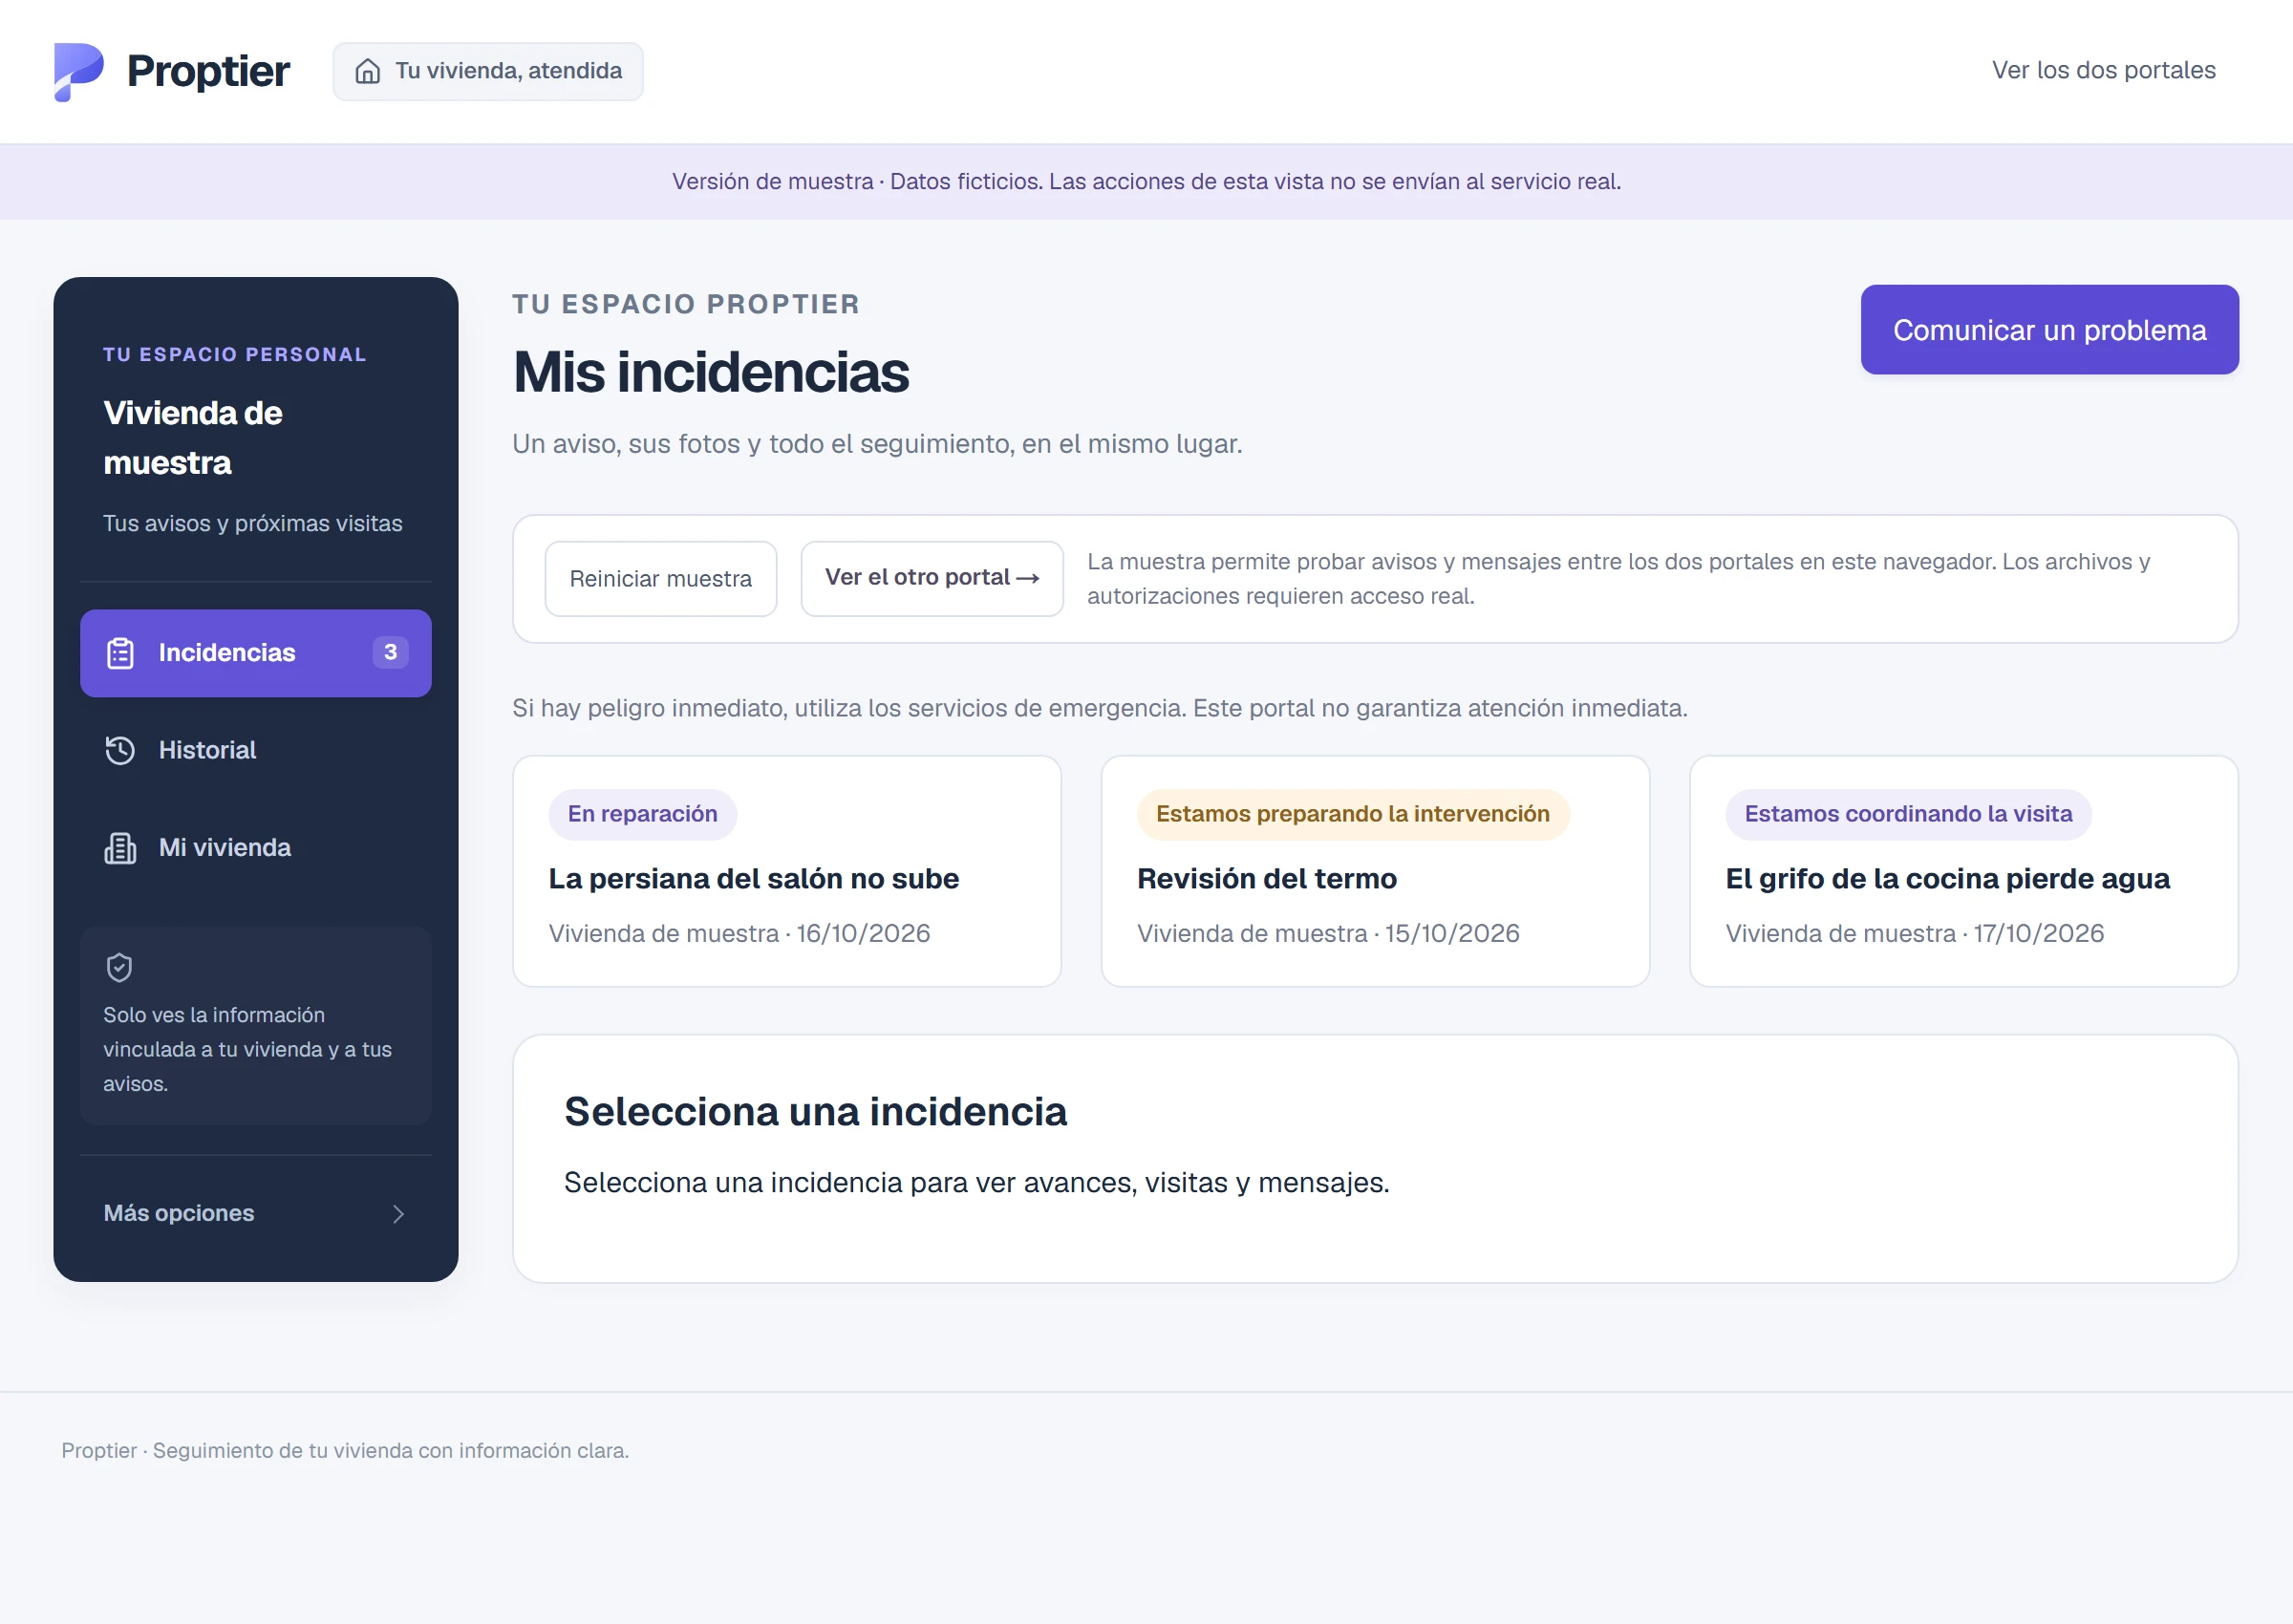Click the shield check icon in sidebar
The height and width of the screenshot is (1624, 2293).
tap(119, 967)
